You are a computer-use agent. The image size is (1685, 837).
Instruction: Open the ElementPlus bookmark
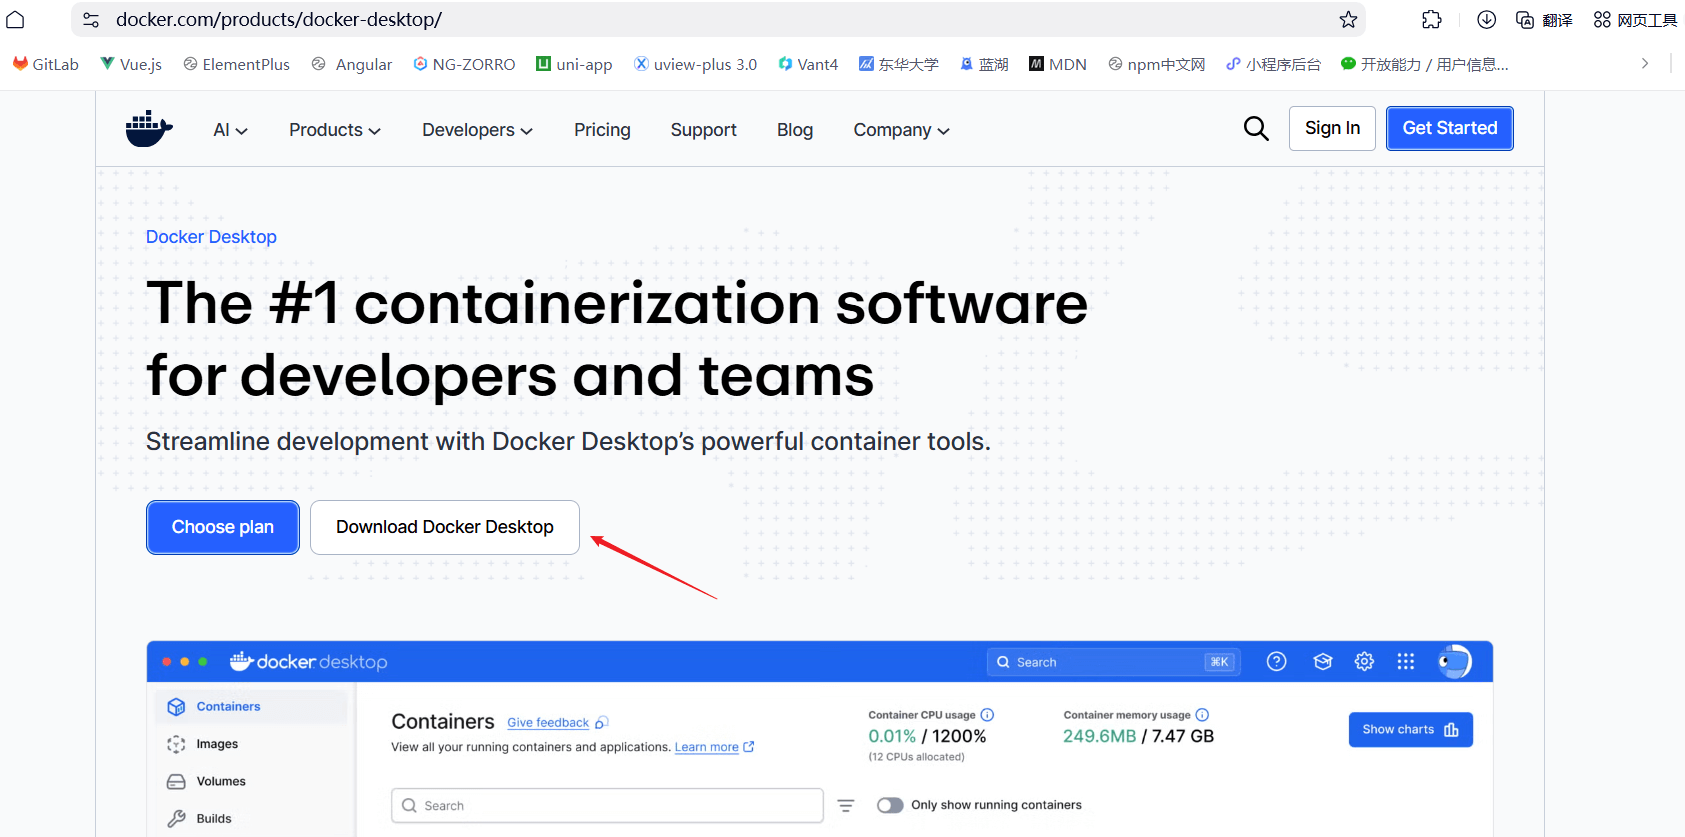pos(236,64)
